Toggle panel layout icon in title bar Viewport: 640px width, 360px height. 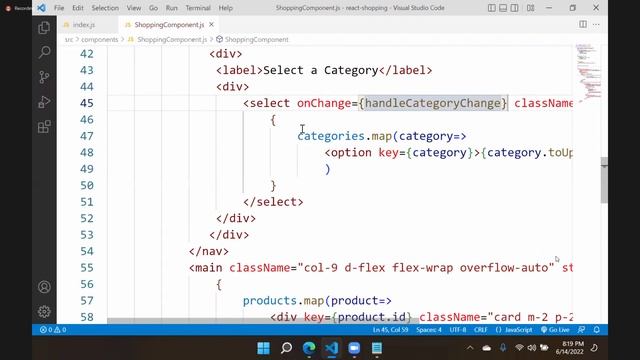click(x=503, y=8)
